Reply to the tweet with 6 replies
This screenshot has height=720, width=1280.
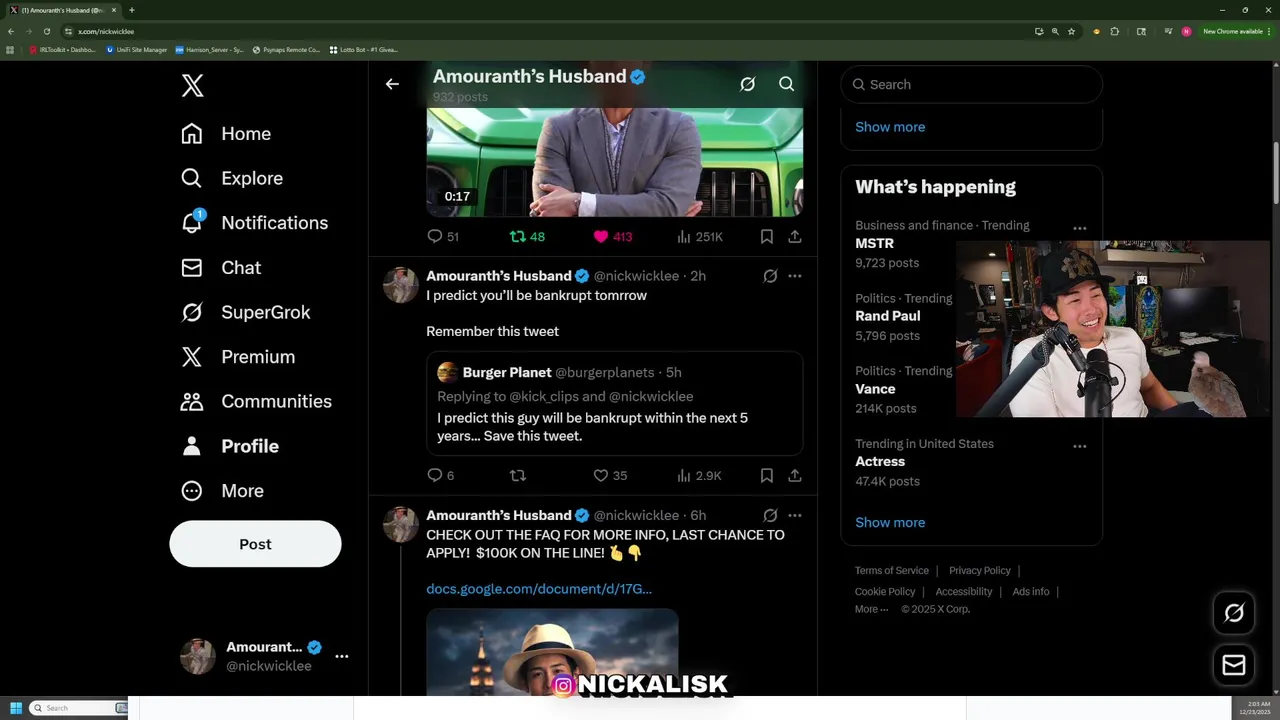[x=440, y=476]
